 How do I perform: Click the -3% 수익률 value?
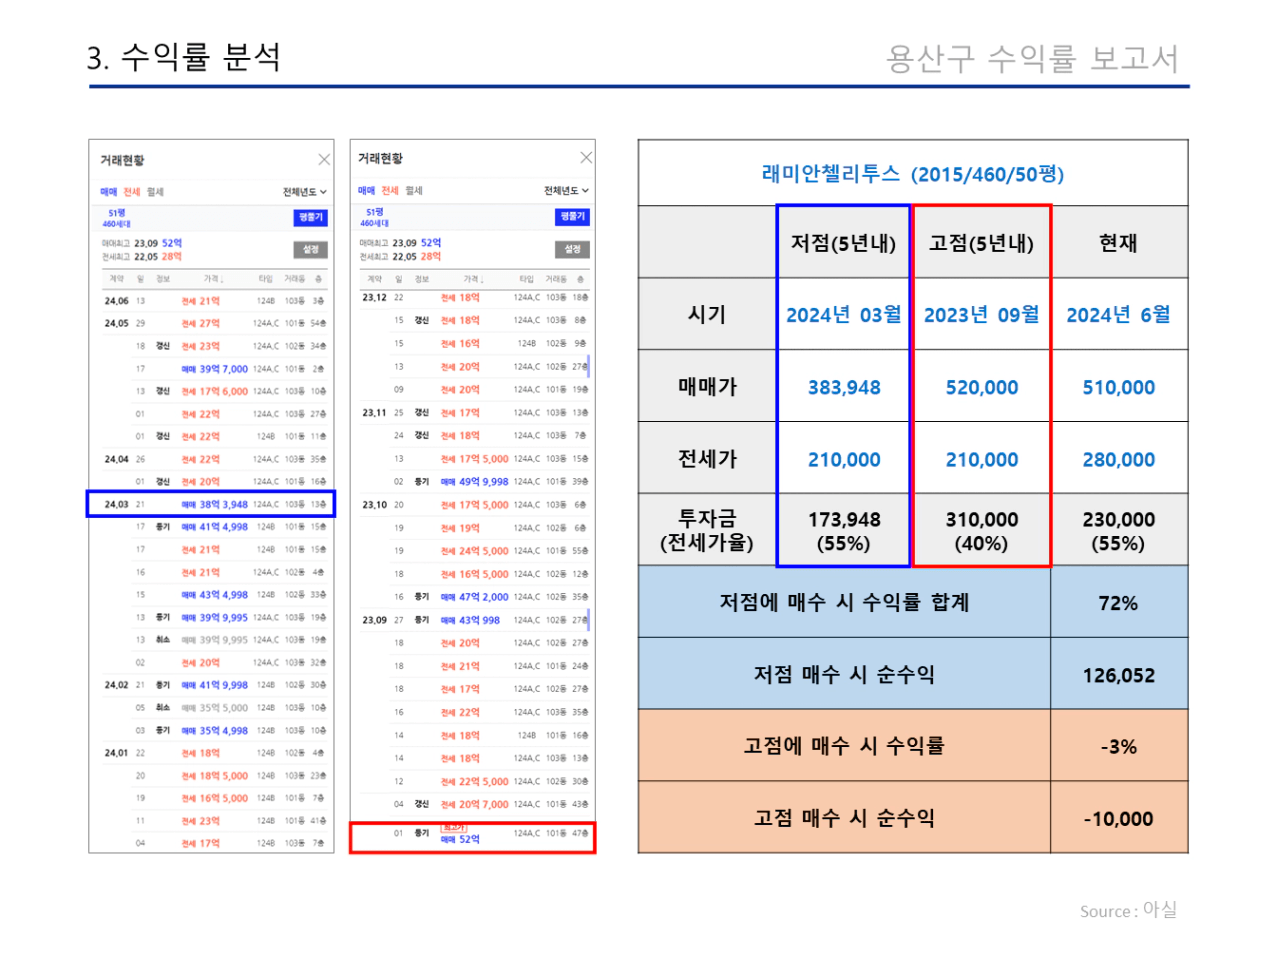[1119, 747]
